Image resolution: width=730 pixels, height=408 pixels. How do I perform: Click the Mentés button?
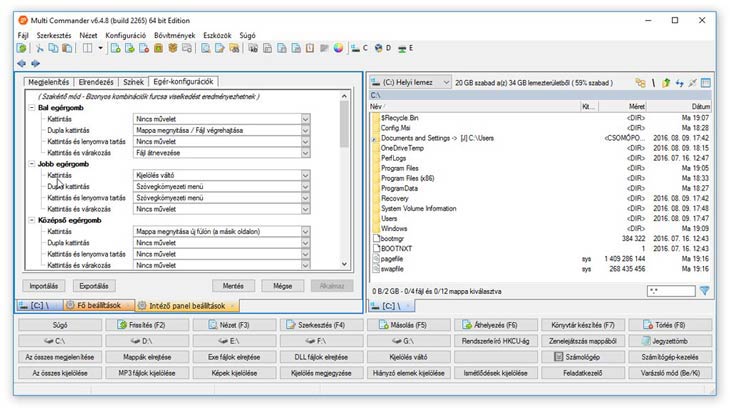(233, 285)
